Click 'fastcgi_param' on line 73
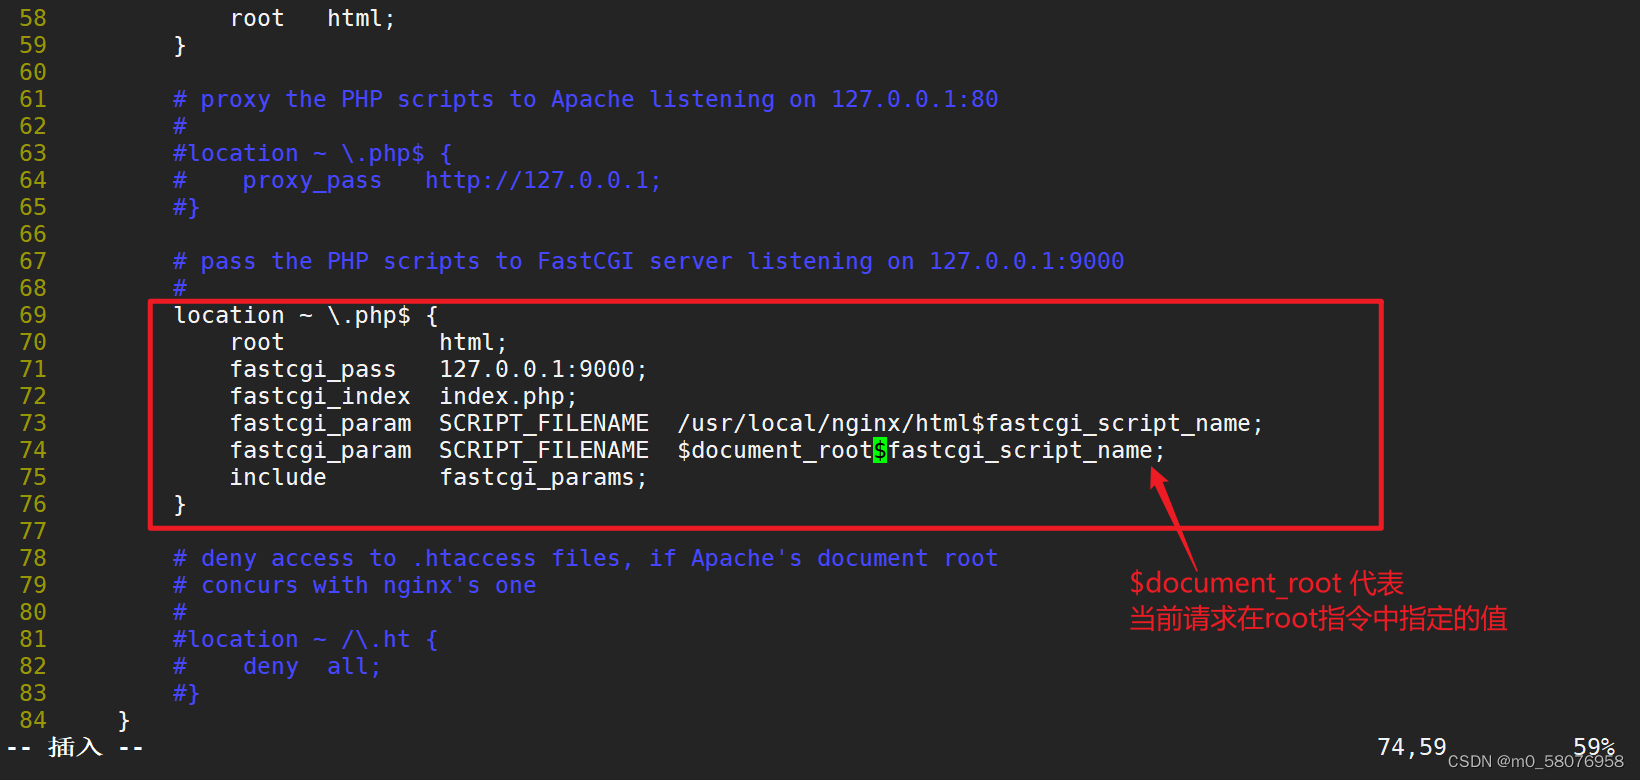Image resolution: width=1640 pixels, height=780 pixels. coord(320,423)
